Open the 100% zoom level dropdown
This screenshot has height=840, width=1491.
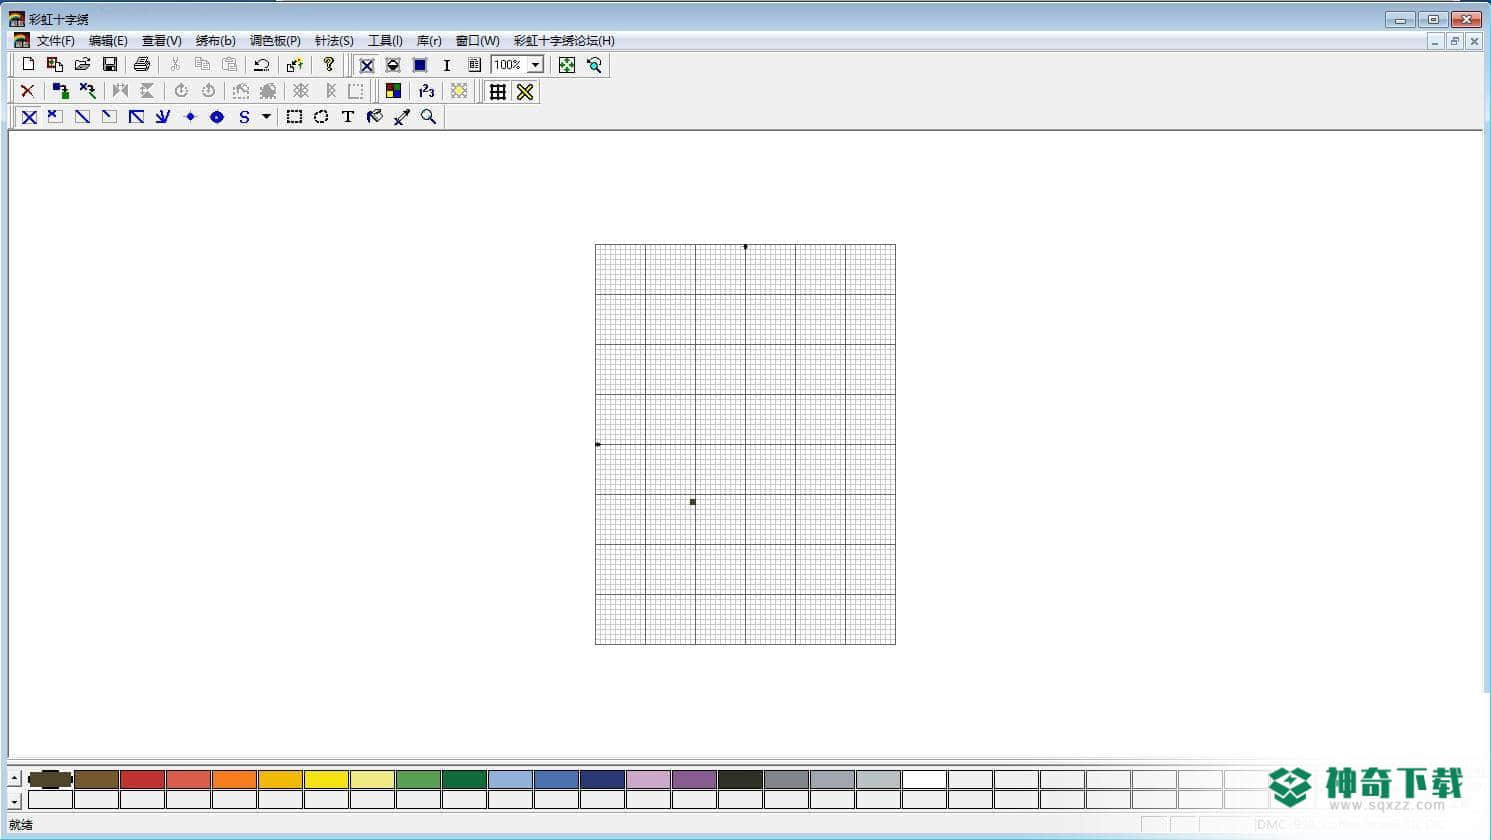tap(536, 65)
